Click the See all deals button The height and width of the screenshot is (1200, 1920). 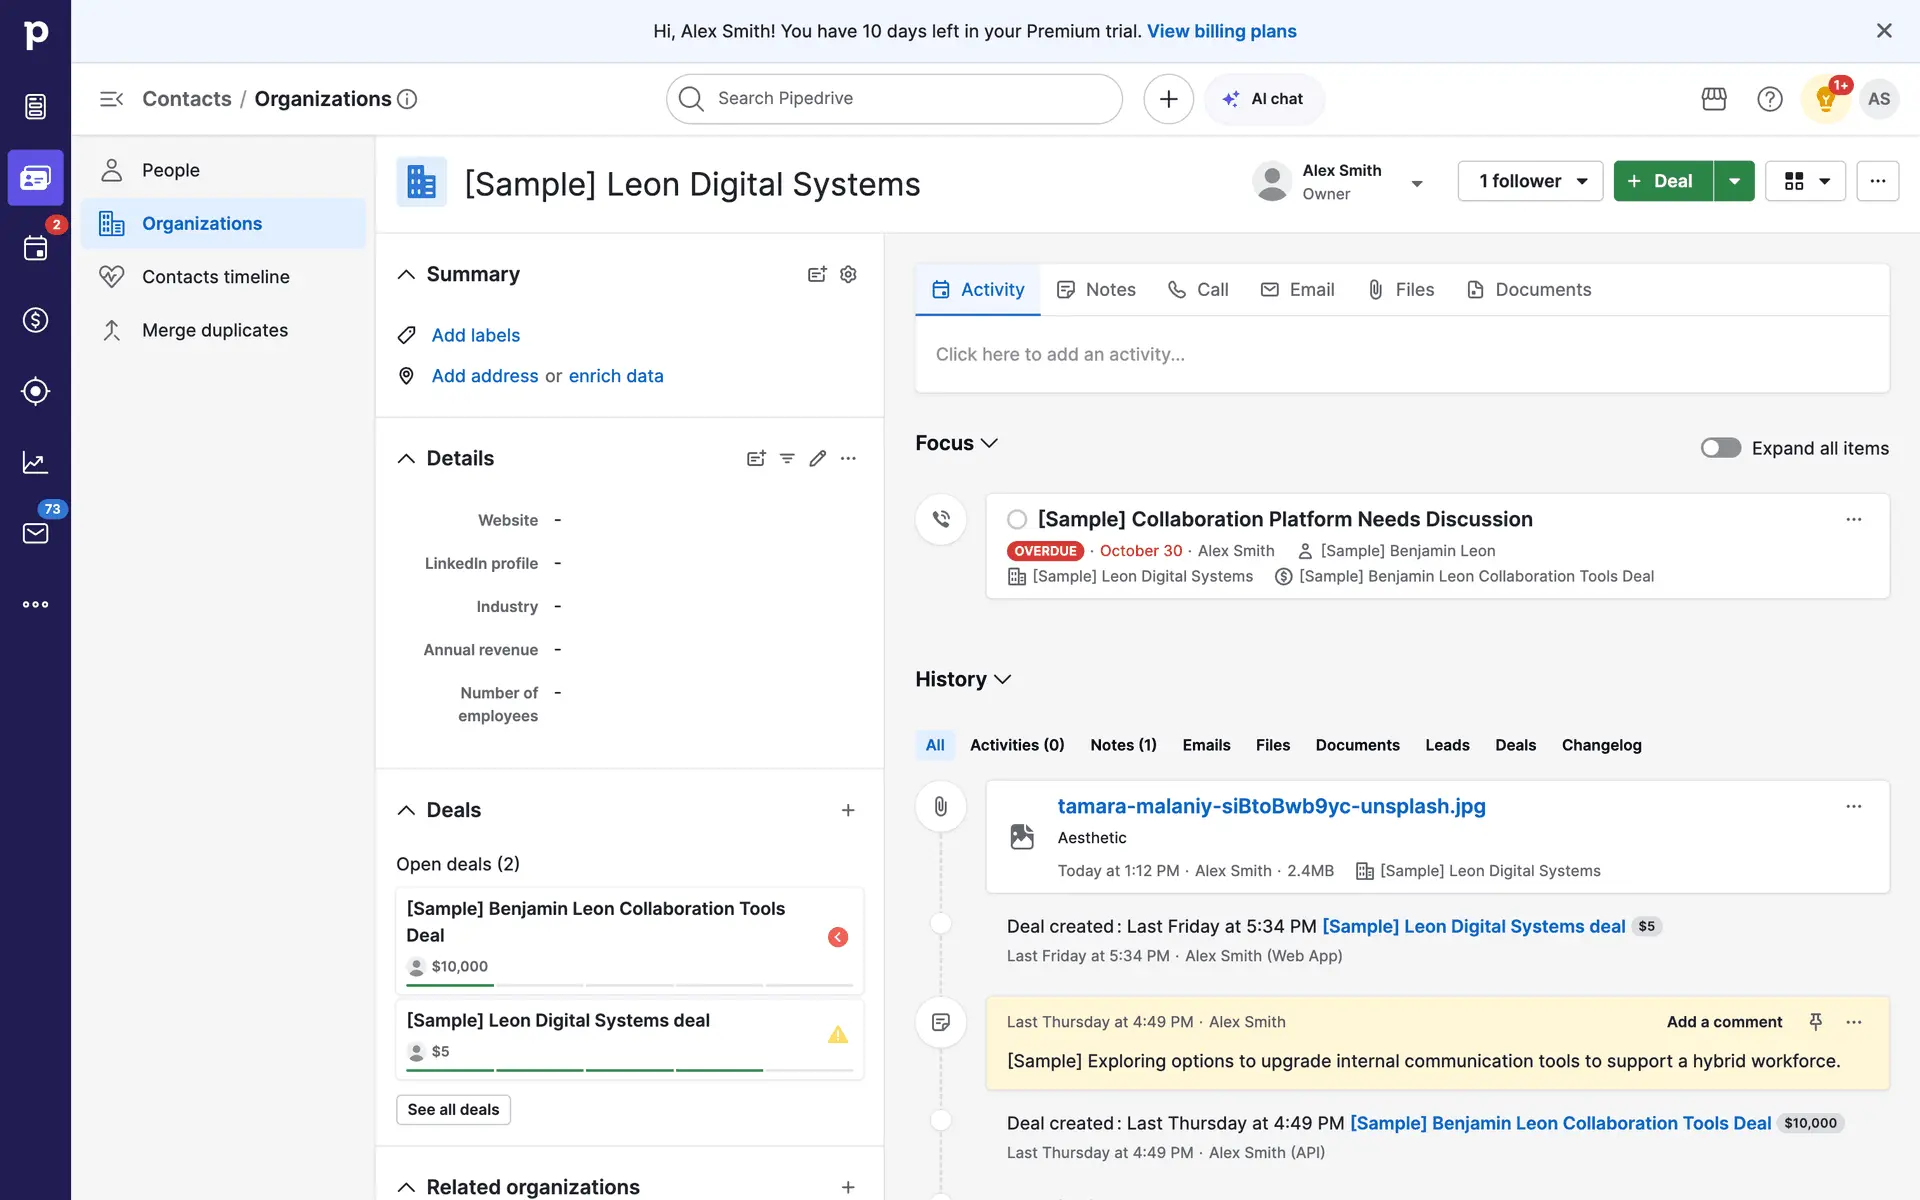coord(453,1109)
